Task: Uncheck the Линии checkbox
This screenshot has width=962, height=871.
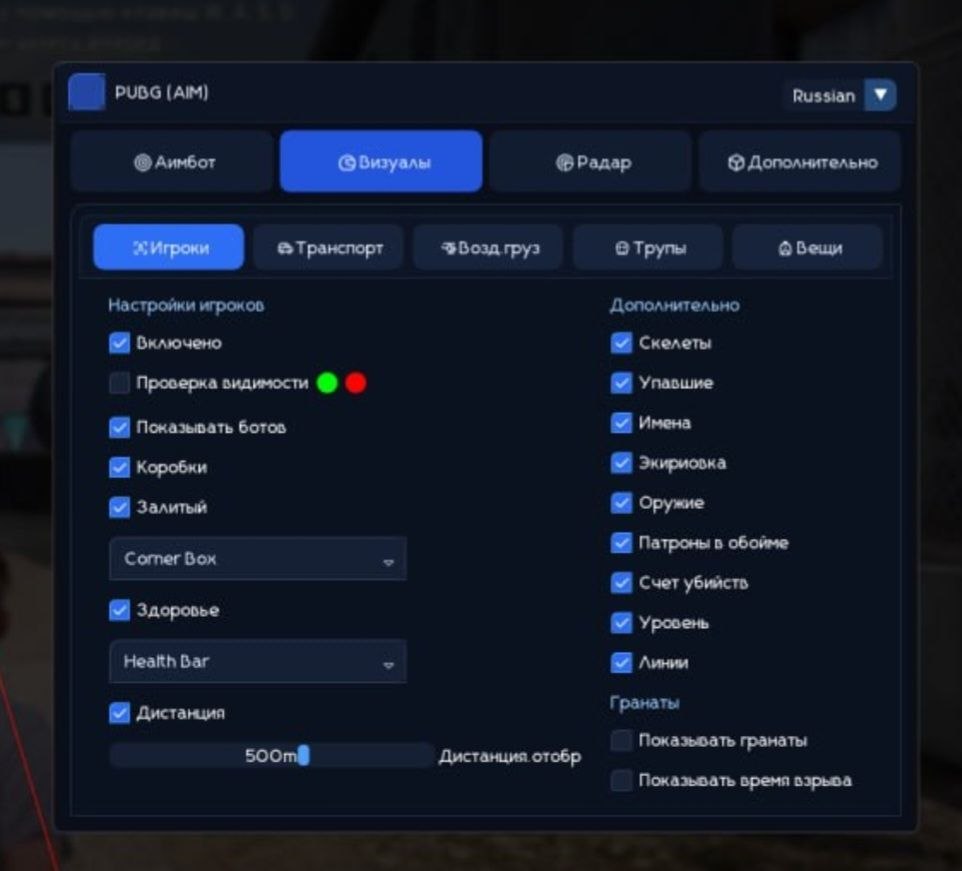Action: click(x=621, y=662)
